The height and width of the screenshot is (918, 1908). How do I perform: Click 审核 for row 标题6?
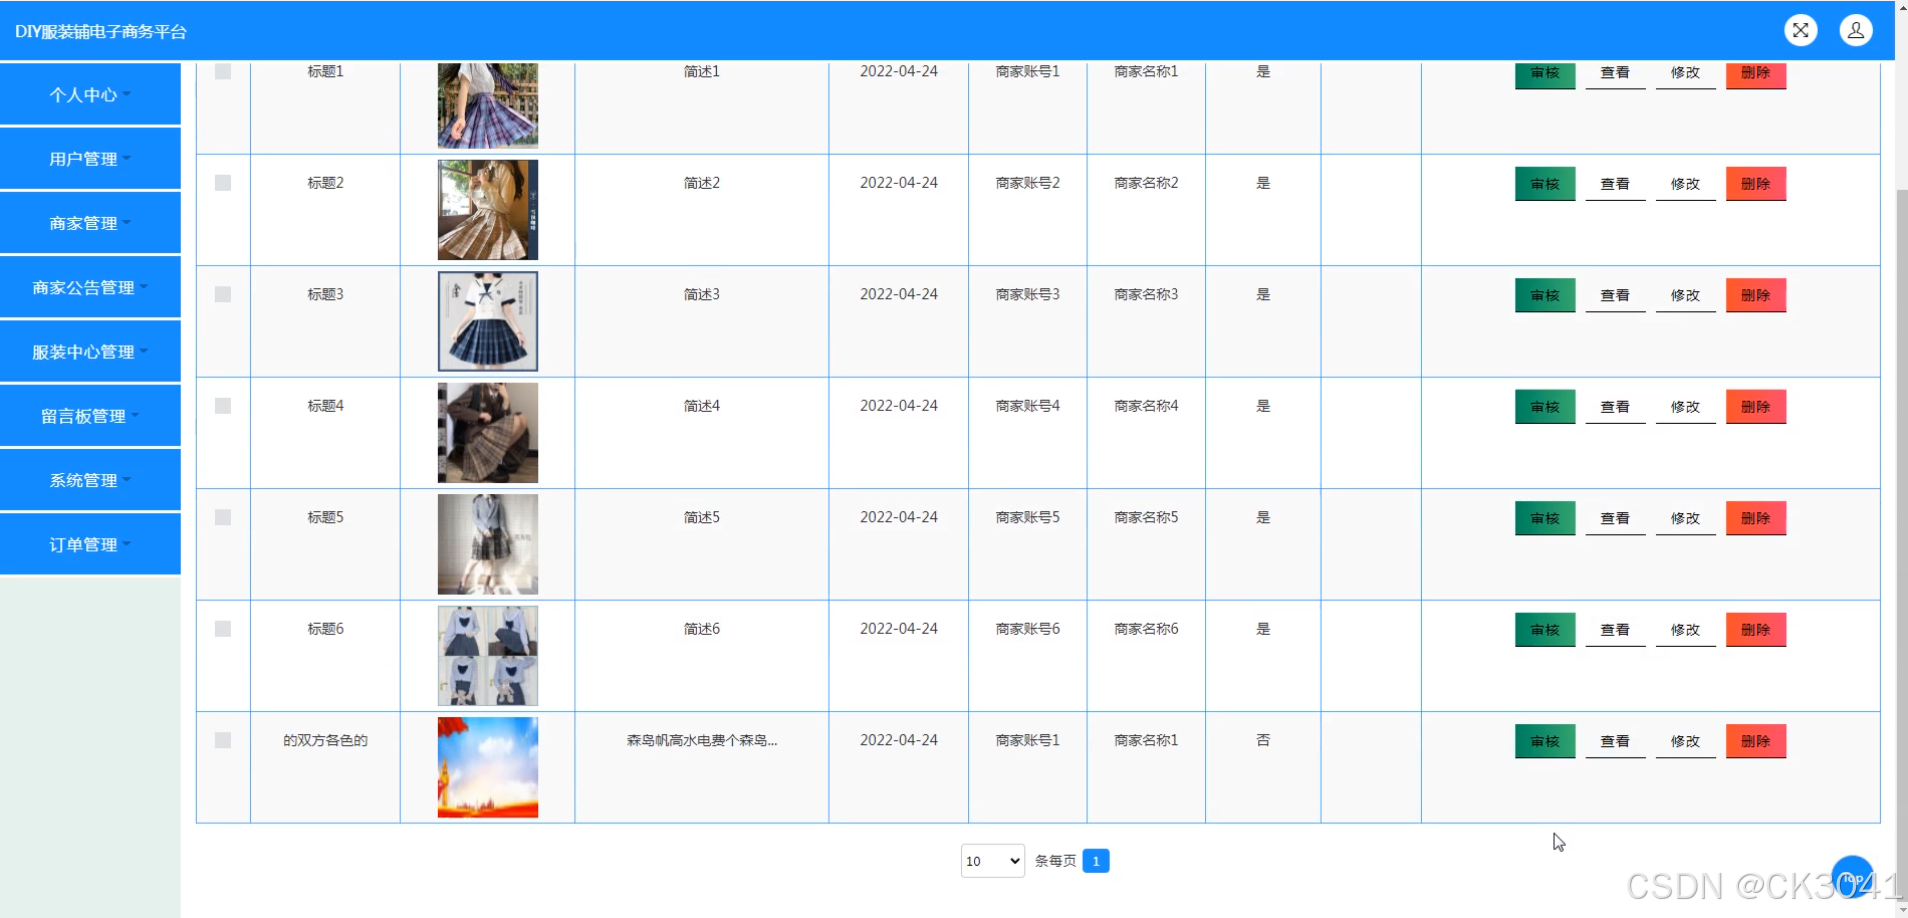pos(1545,630)
